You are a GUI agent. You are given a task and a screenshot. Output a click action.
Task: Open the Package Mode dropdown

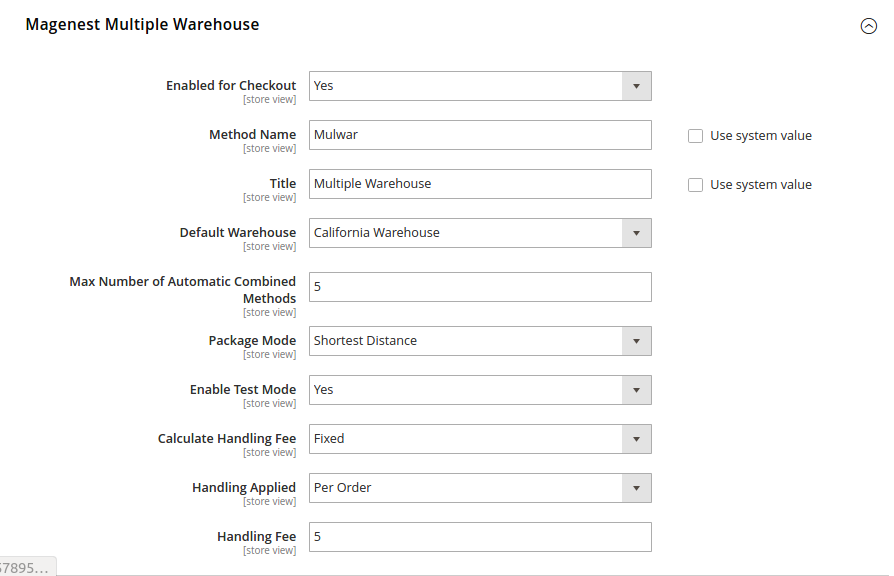click(480, 341)
